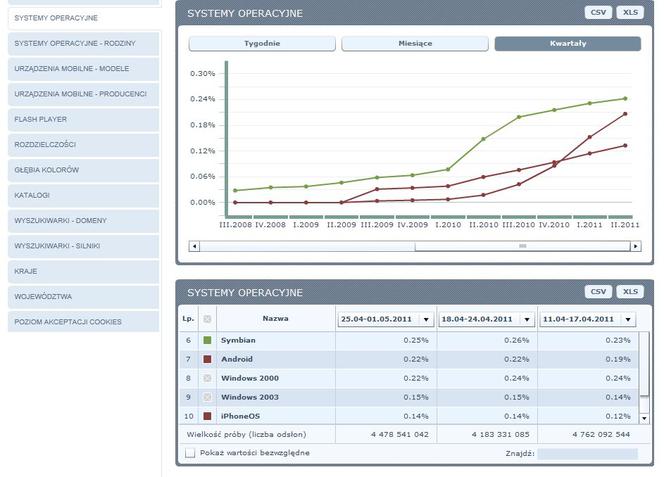Enable Windows 2000 series checkbox
Screen dimensions: 664x477
[207, 378]
